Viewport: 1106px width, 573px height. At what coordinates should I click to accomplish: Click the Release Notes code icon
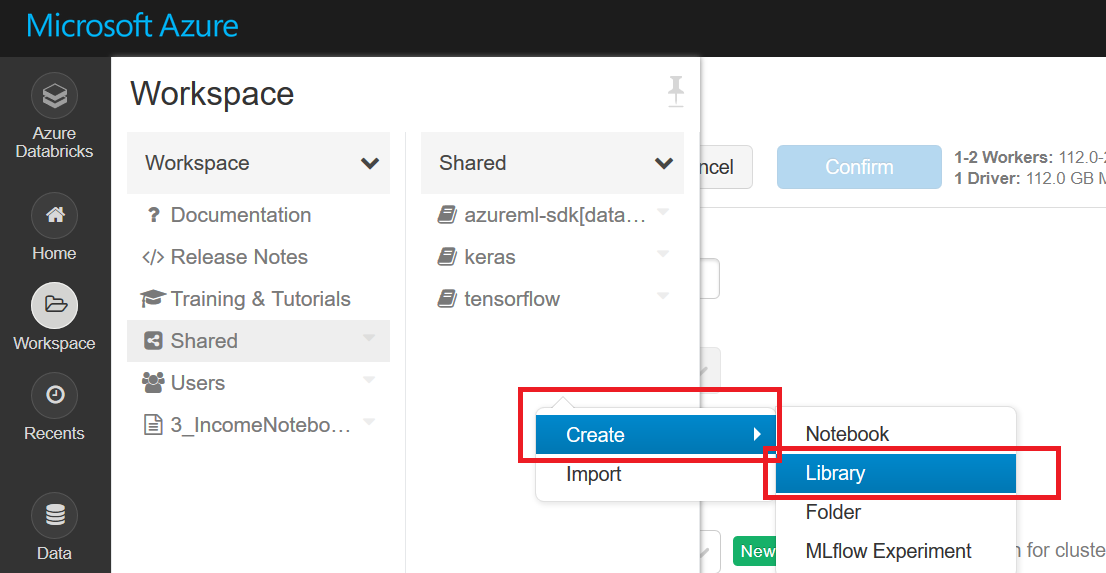[153, 257]
